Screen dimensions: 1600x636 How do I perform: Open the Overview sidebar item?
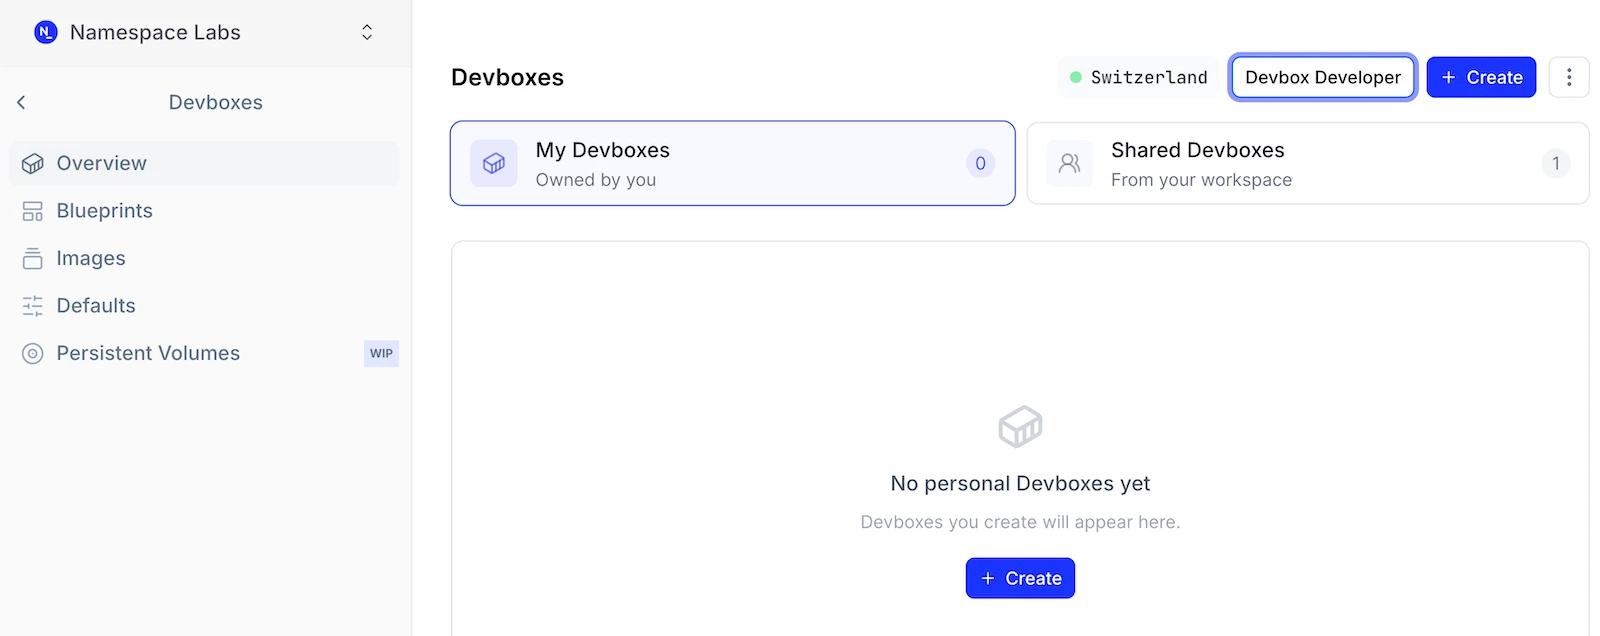click(204, 163)
